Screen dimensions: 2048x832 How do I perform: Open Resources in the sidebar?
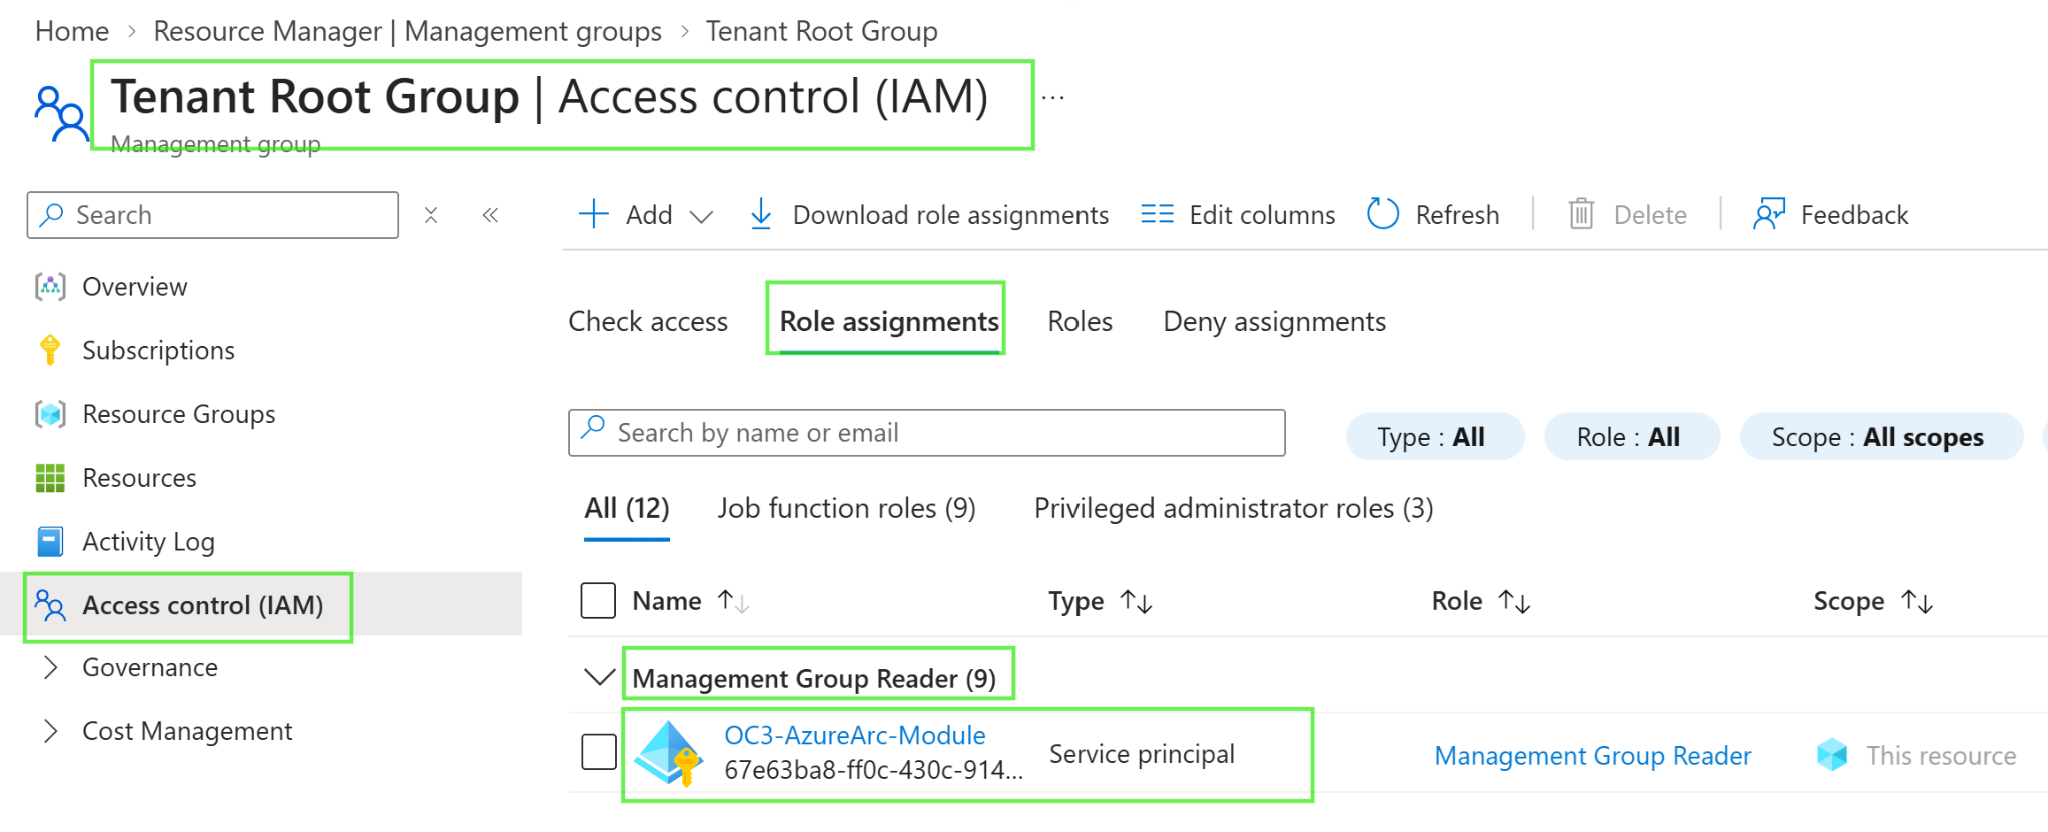pos(139,478)
